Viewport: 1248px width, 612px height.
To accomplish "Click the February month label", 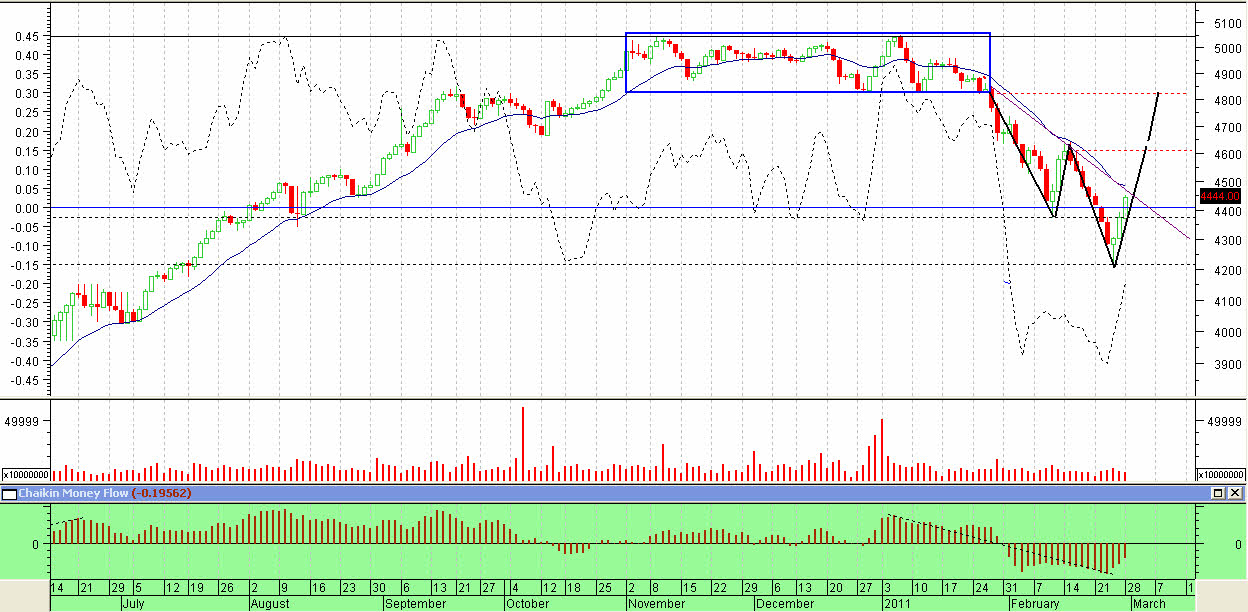I will (x=1034, y=604).
